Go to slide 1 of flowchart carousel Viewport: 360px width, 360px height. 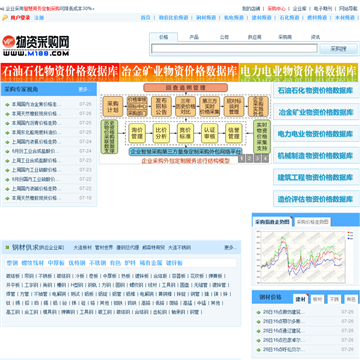click(x=241, y=159)
